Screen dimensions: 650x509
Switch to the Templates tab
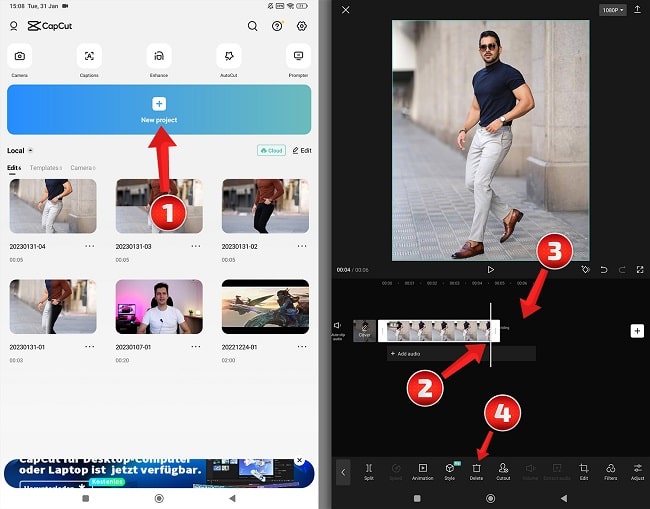tap(46, 168)
